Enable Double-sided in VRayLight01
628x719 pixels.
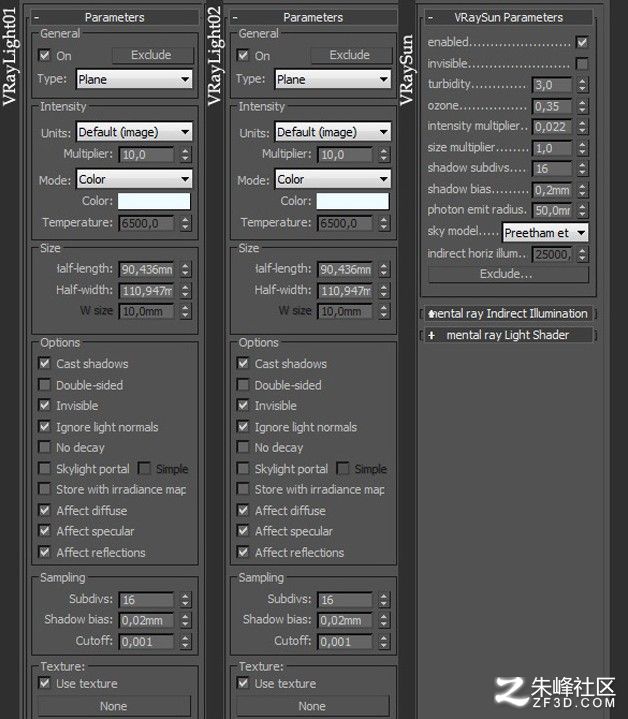point(44,384)
